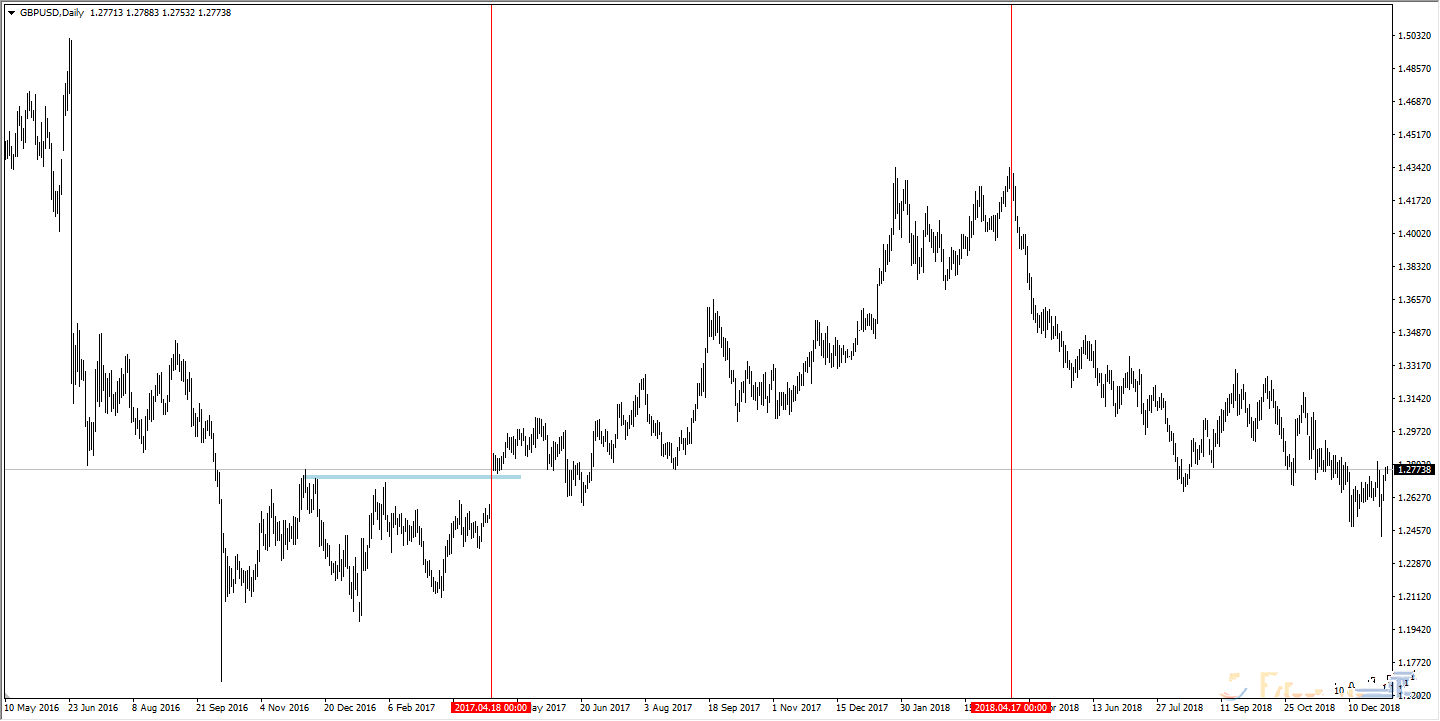Click 10 Dec 2018 on the time axis
Viewport: 1440px width, 721px height.
[1374, 708]
